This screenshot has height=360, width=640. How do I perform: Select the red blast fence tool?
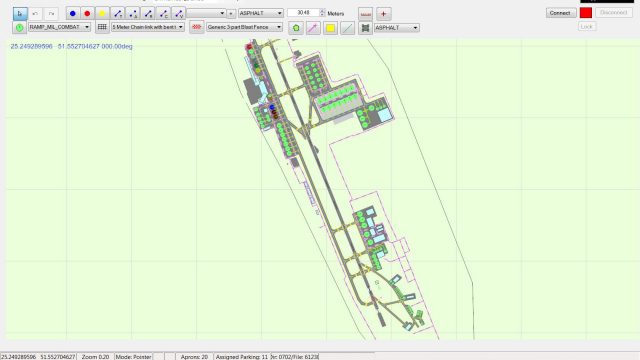(x=197, y=27)
